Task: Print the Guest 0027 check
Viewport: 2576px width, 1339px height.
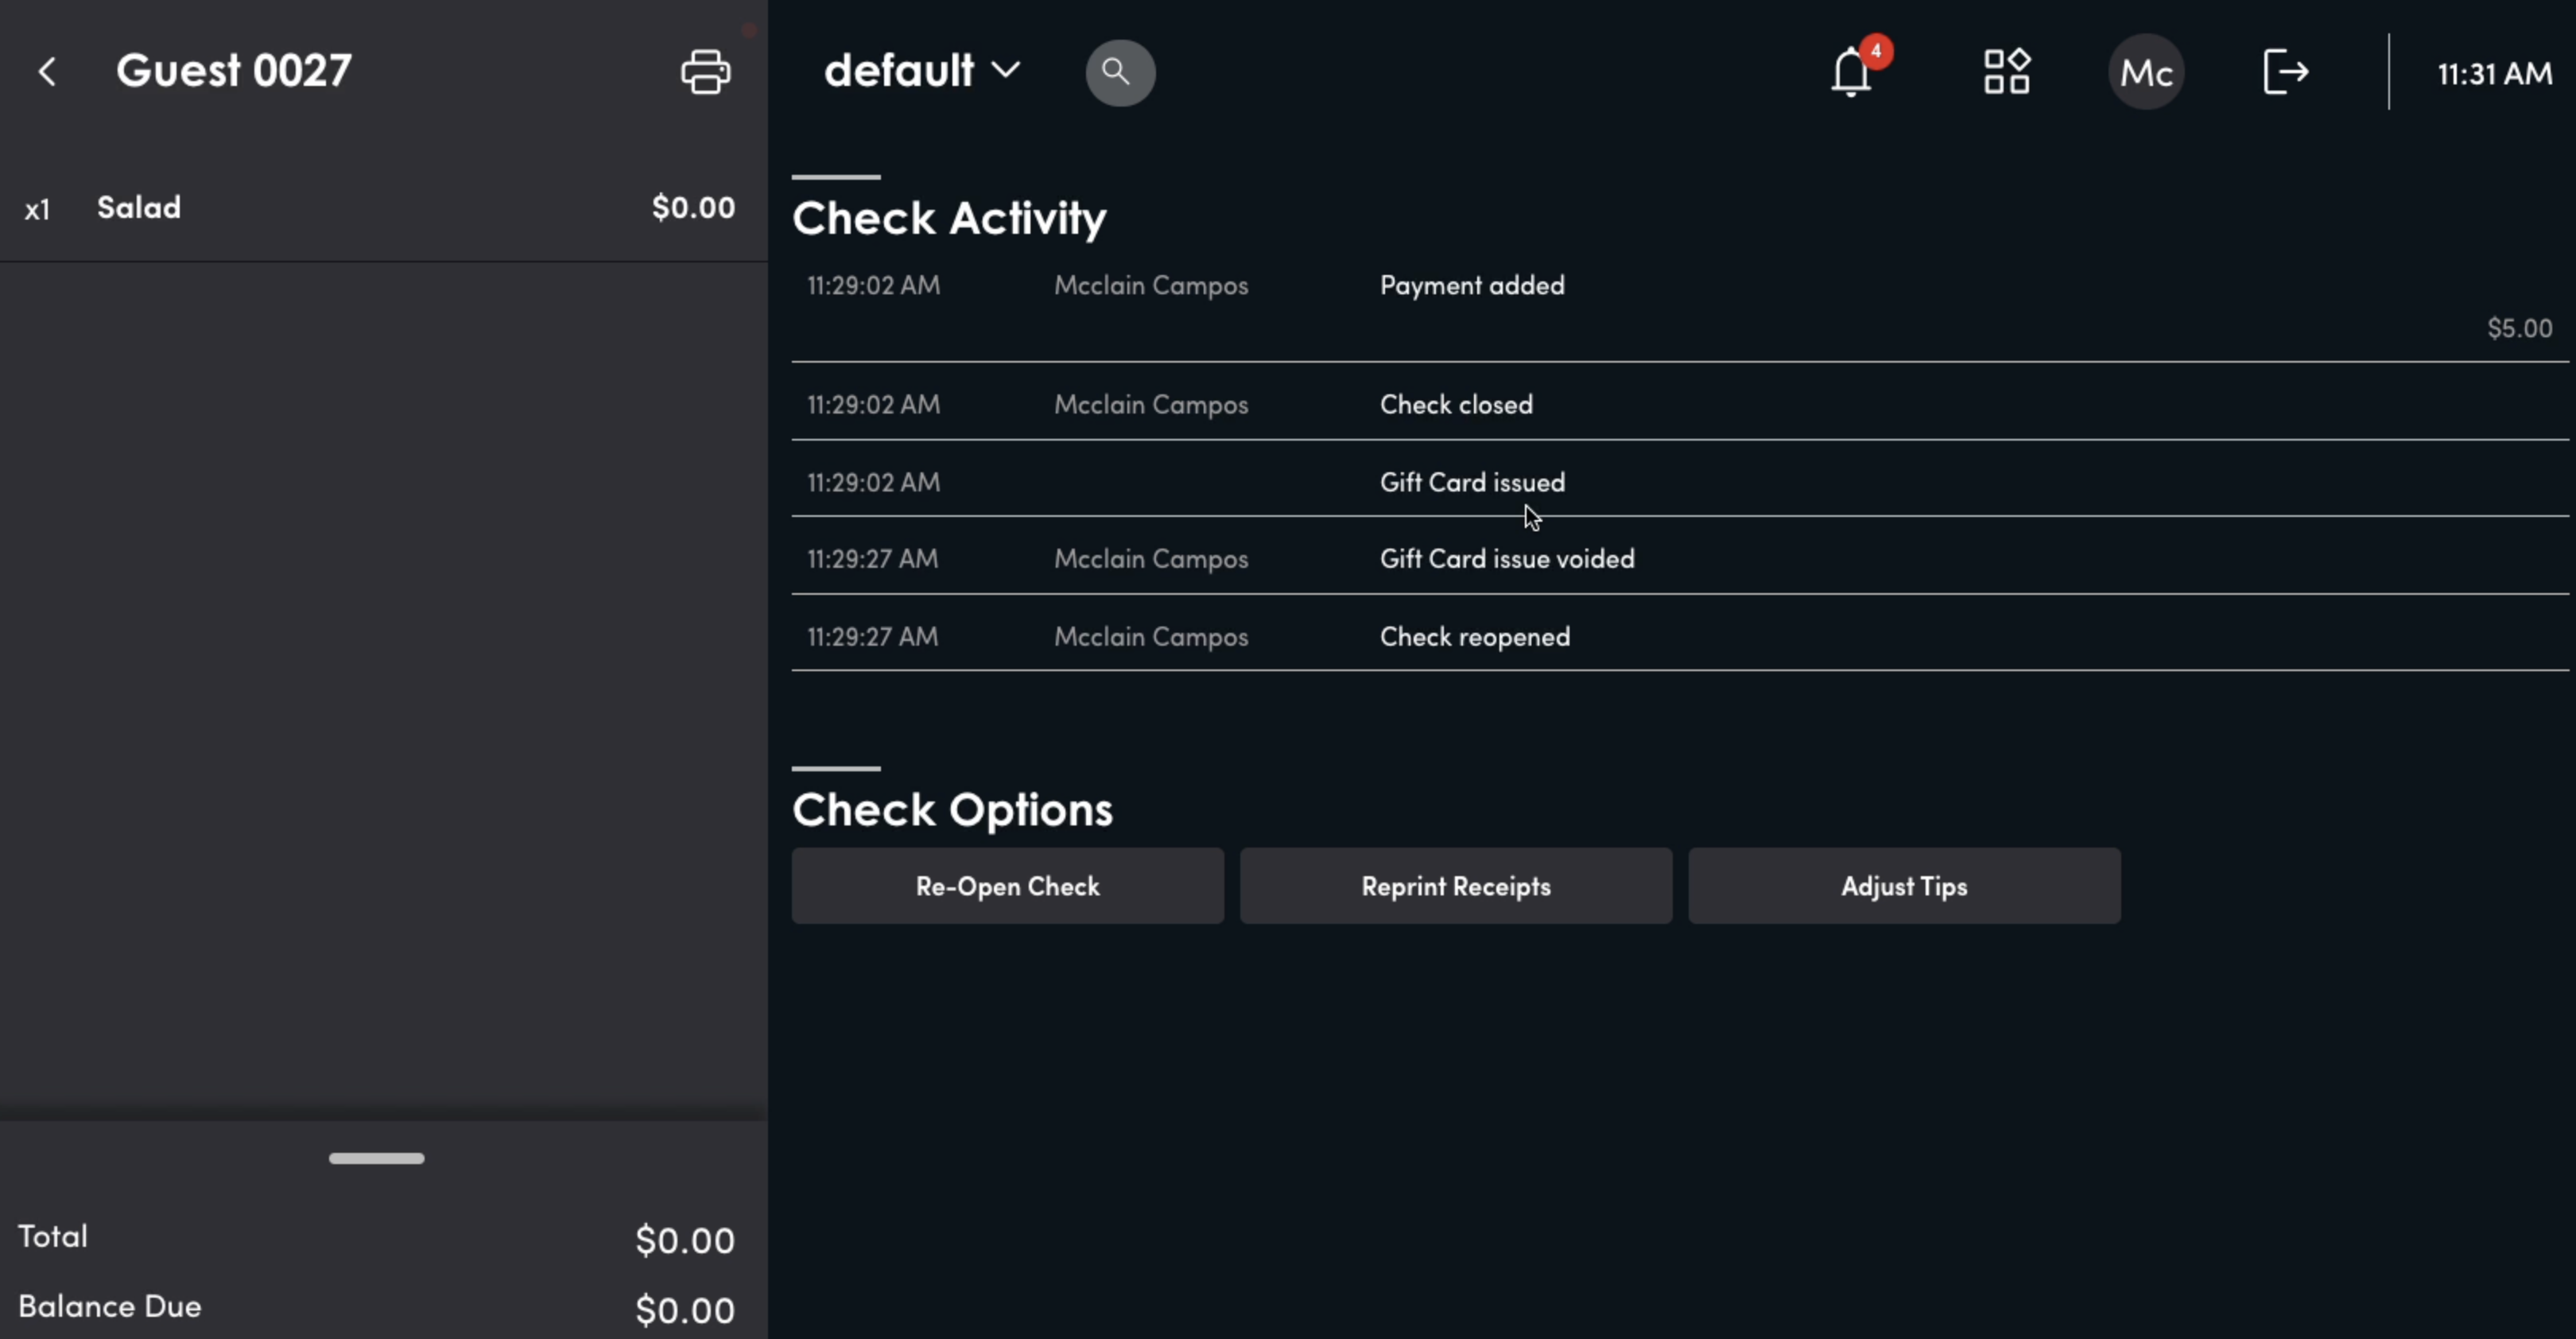Action: coord(705,72)
